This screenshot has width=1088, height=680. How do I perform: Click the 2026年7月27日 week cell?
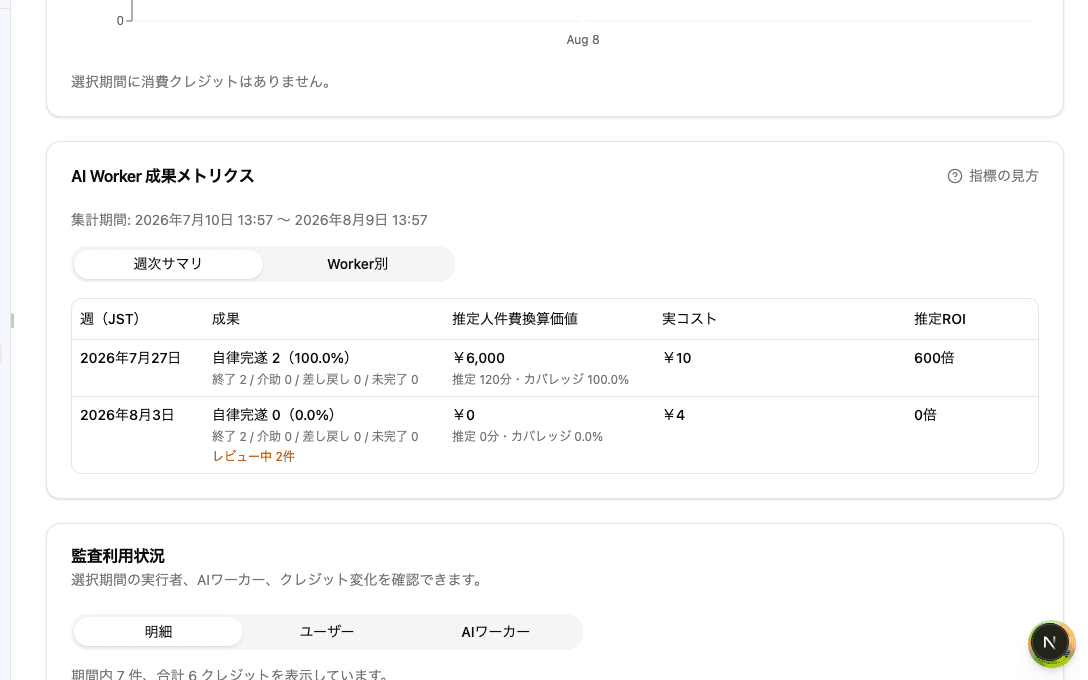(130, 358)
